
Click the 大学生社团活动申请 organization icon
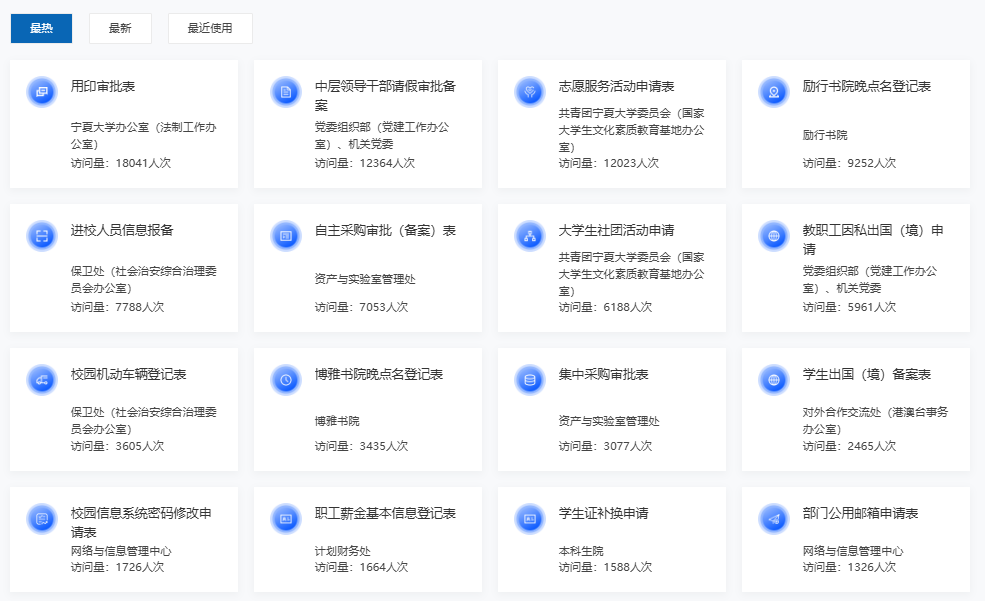(x=530, y=236)
